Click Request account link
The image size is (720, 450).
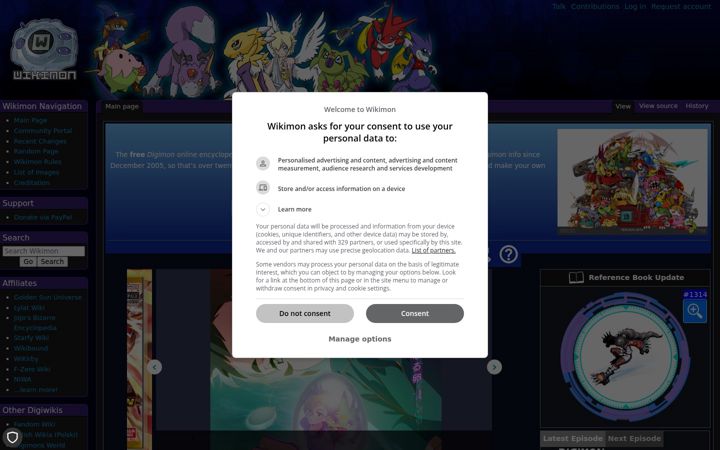pos(681,6)
